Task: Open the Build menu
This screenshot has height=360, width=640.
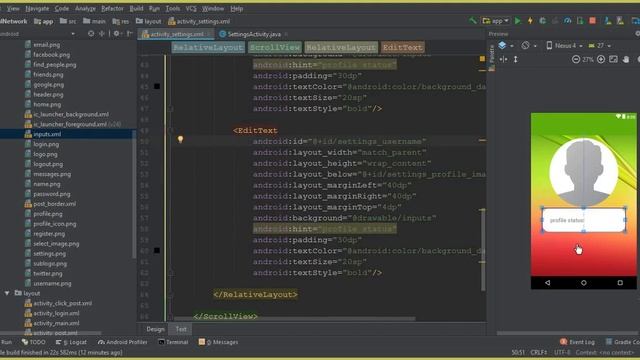Action: point(136,8)
